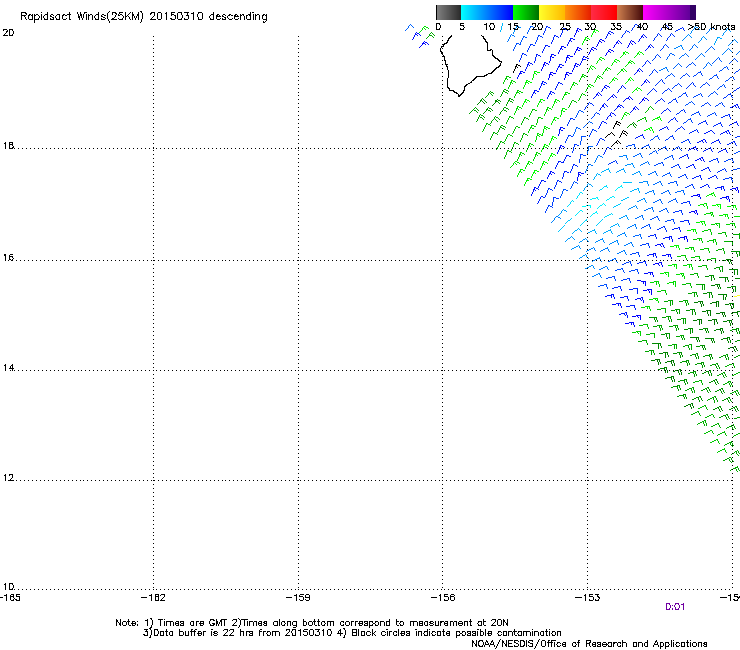This screenshot has width=740, height=650.
Task: Click the latitude label 16
Action: point(8,258)
